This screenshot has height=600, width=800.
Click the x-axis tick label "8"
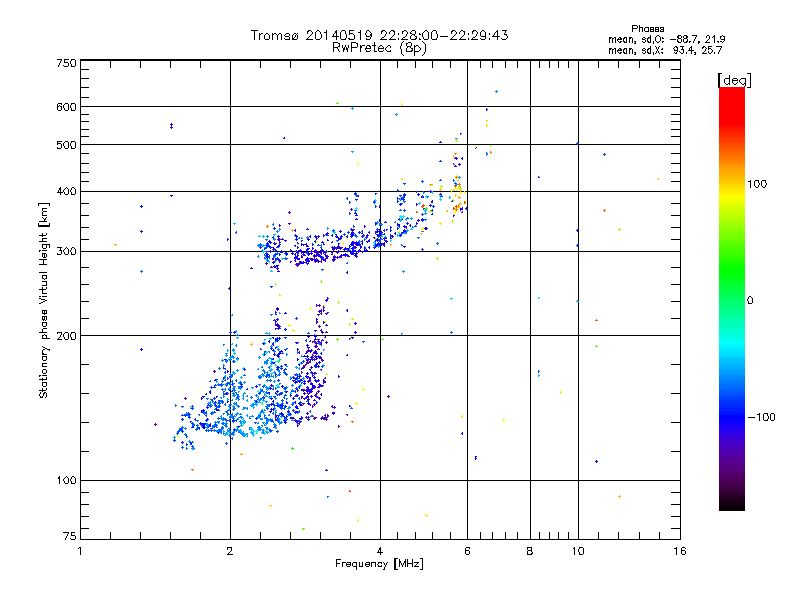530,551
